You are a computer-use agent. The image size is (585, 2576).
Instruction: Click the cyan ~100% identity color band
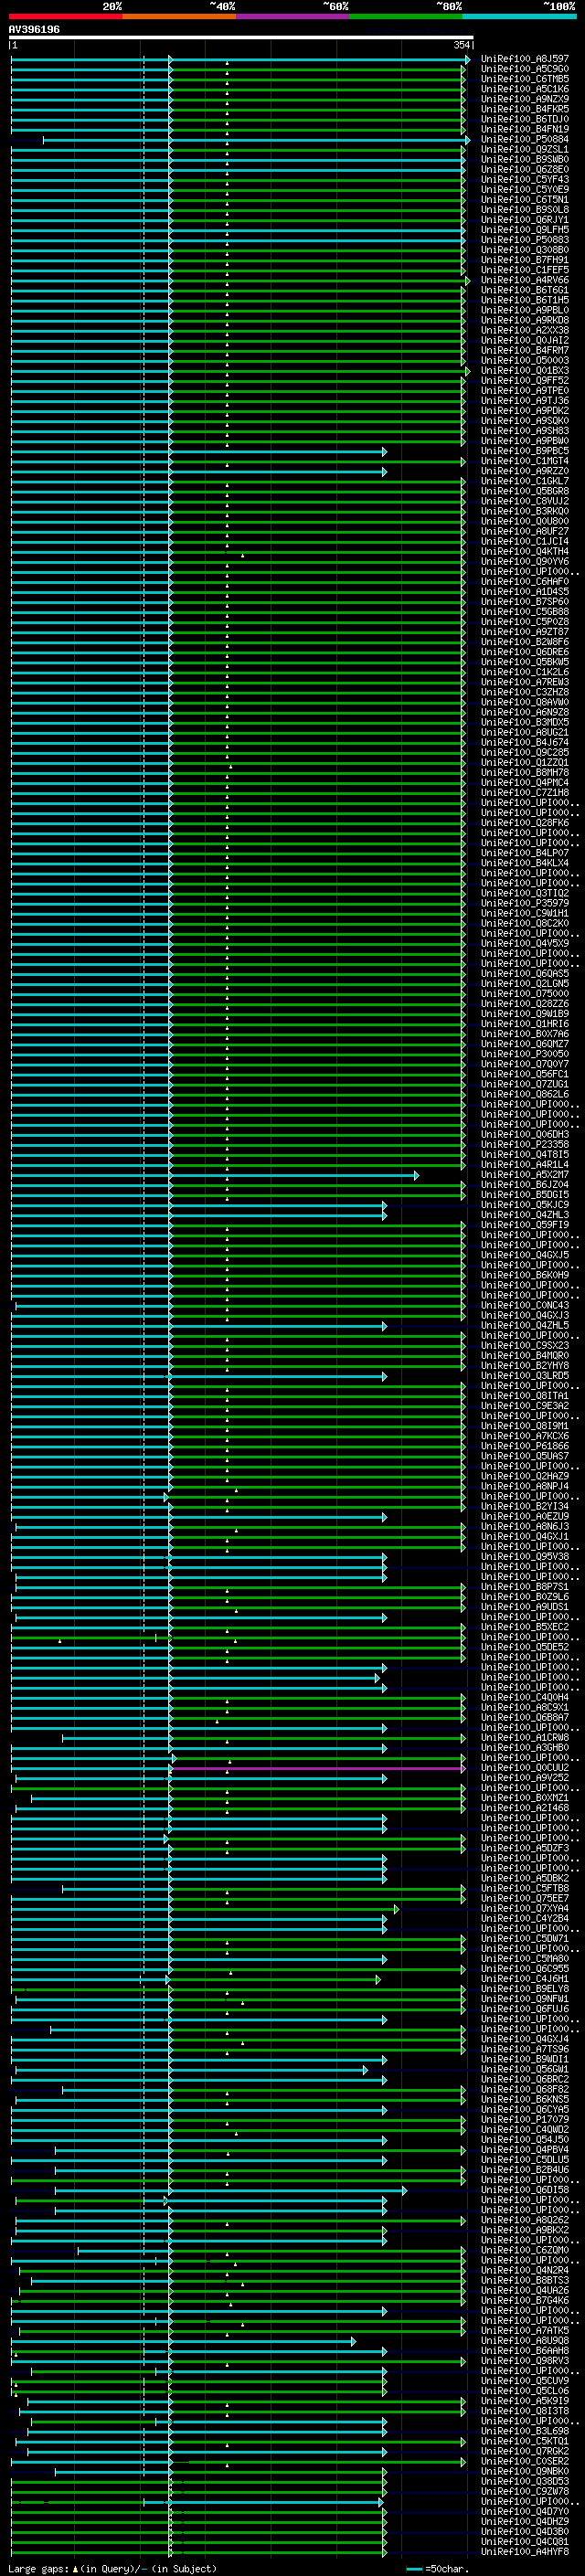point(519,16)
